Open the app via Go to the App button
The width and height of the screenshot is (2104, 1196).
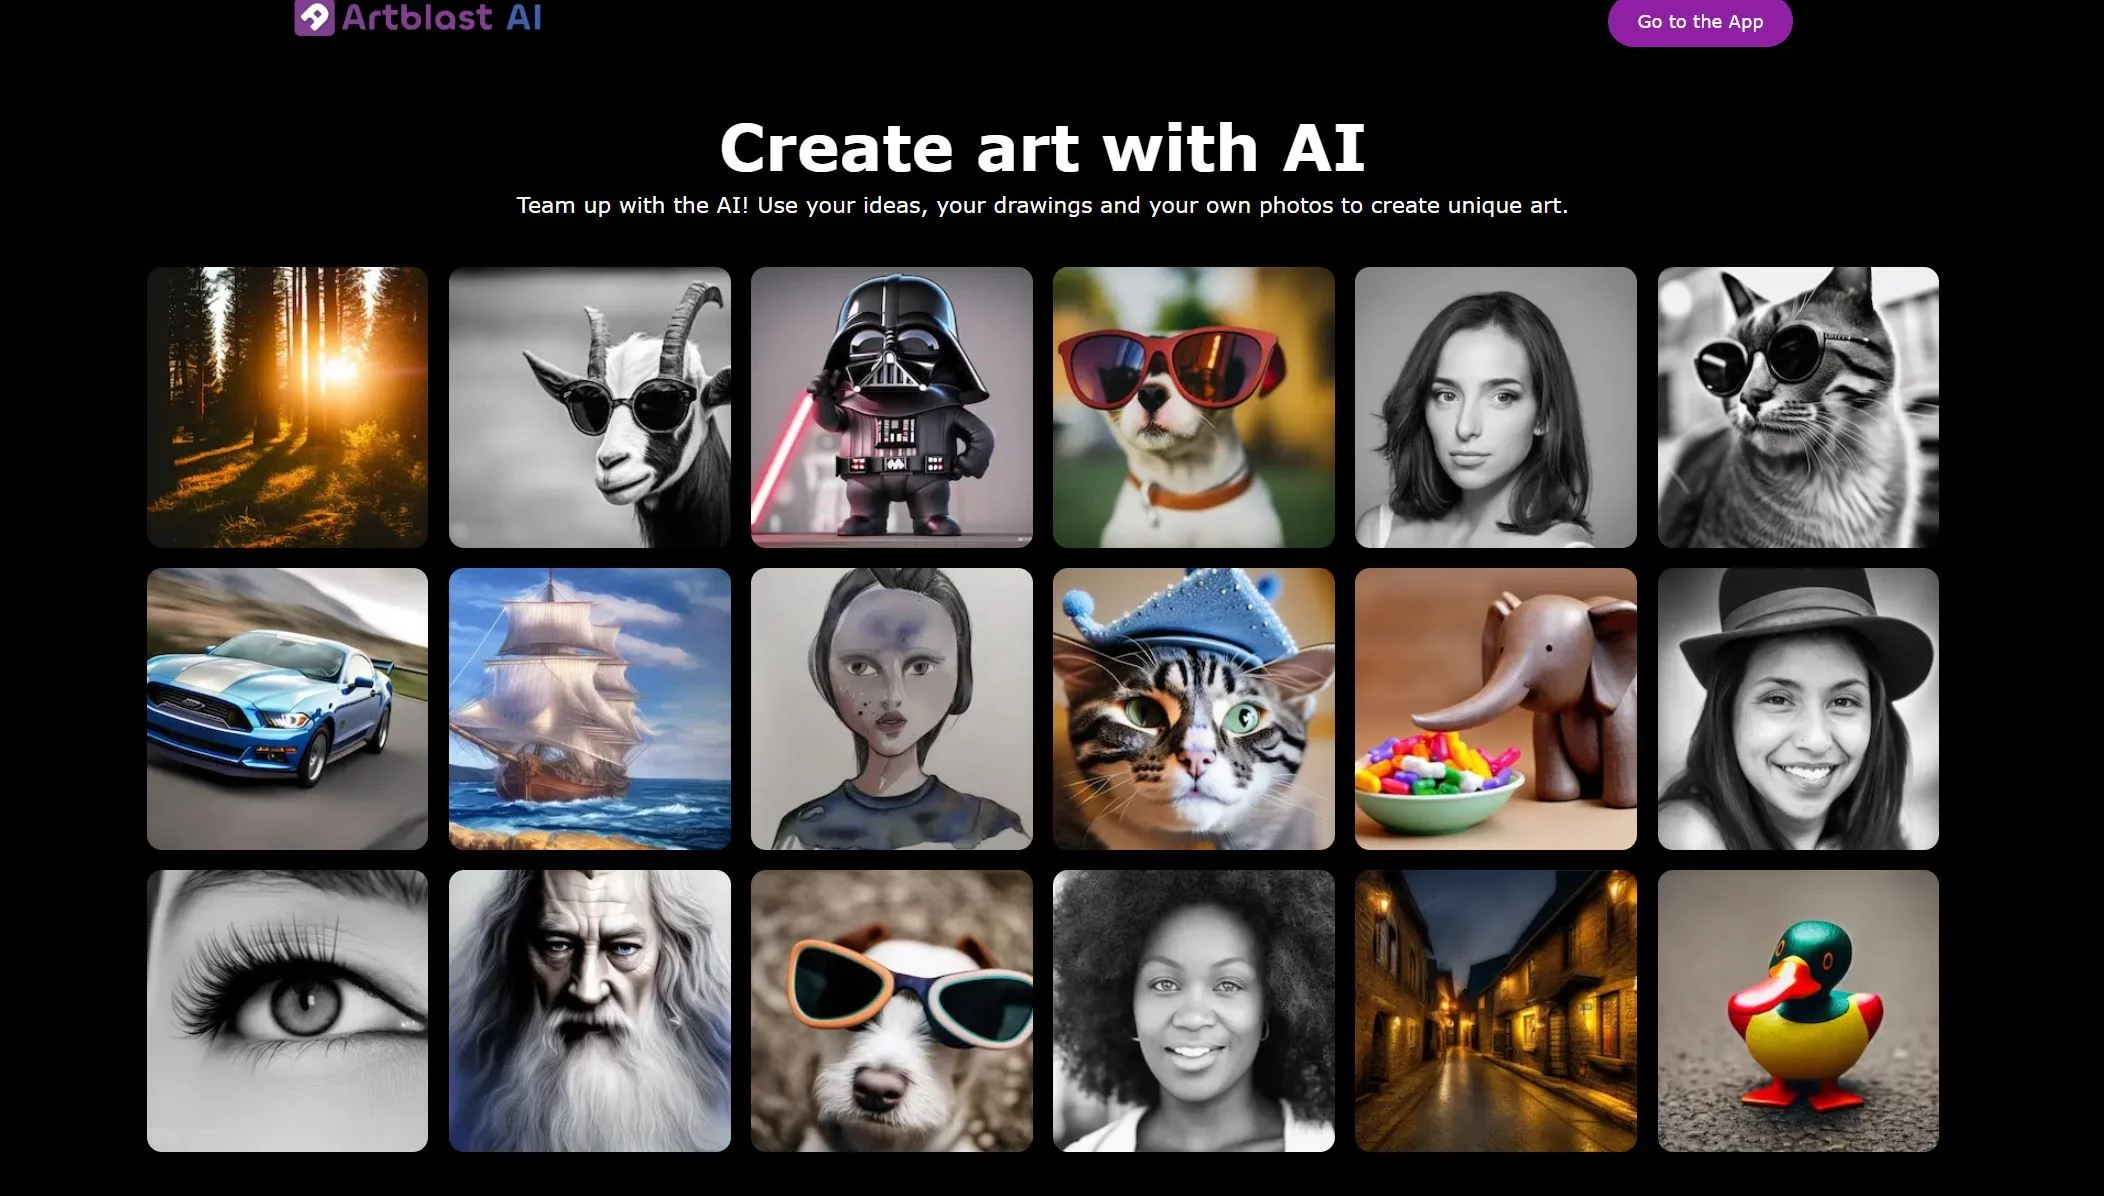coord(1699,22)
